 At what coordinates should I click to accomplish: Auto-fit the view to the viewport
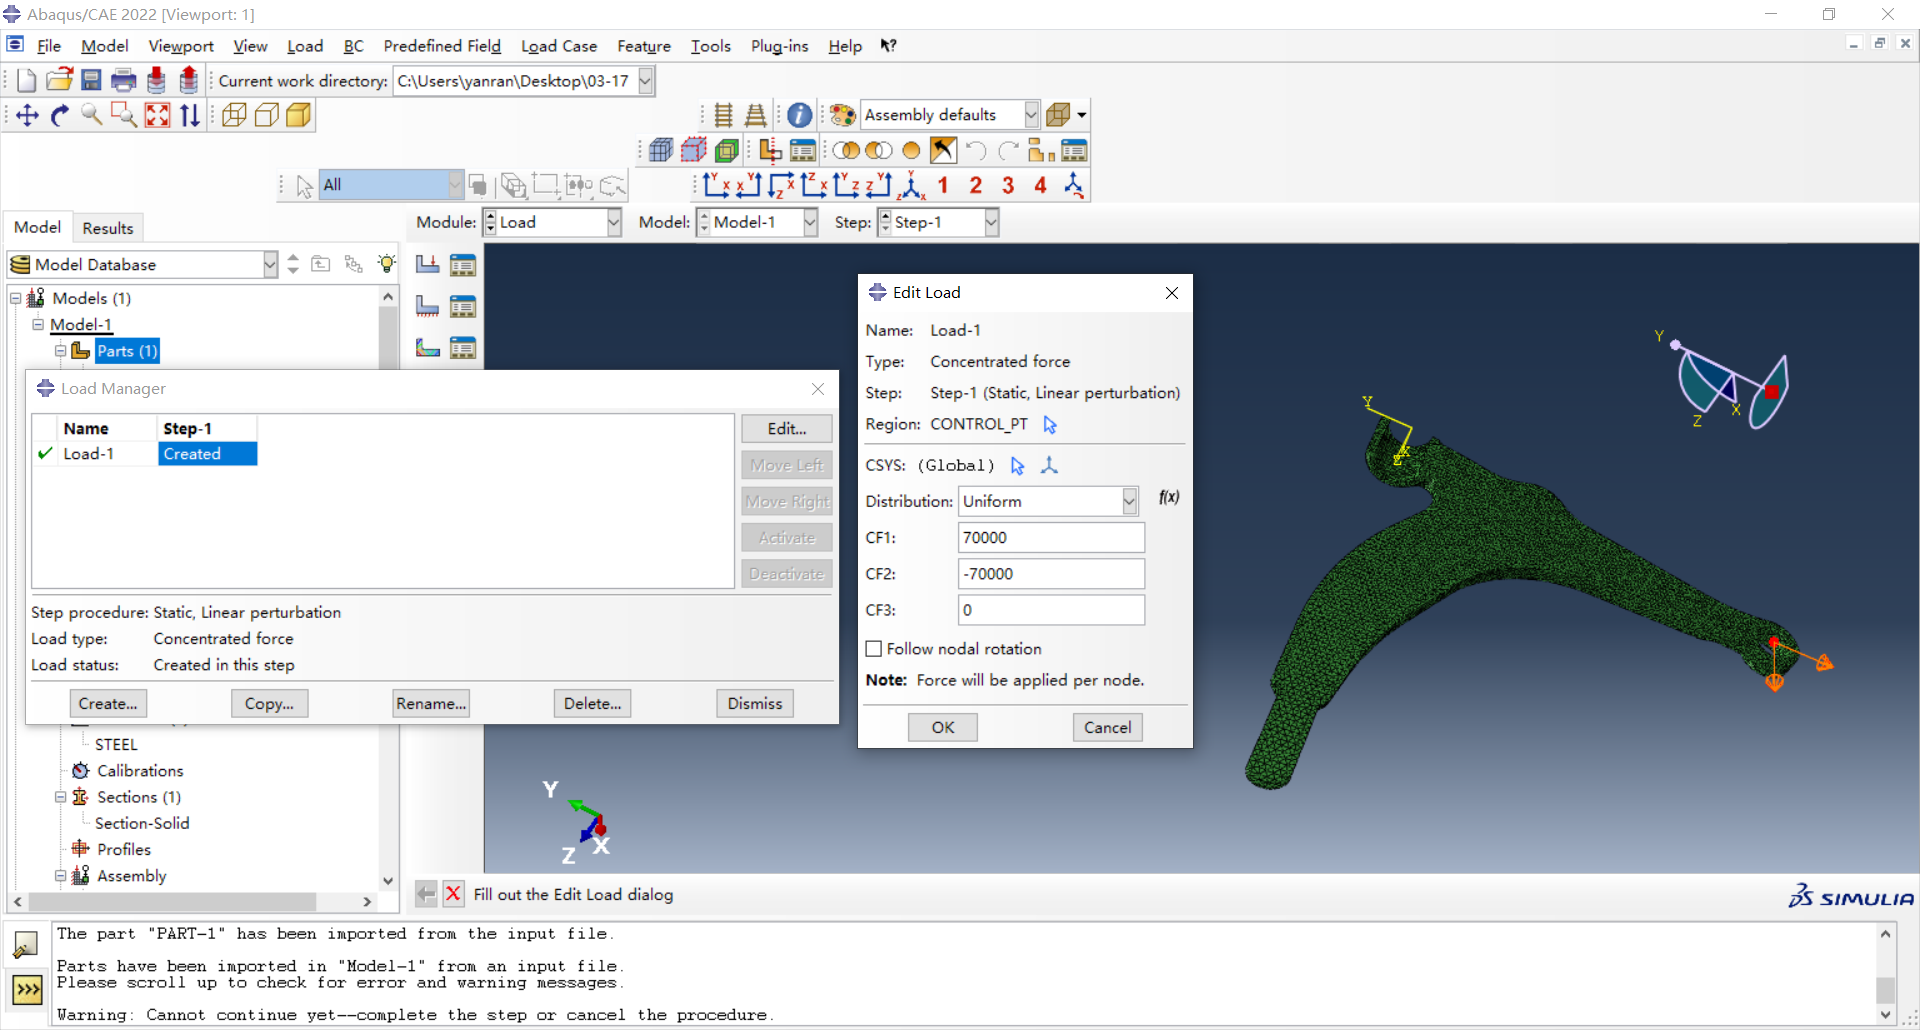tap(157, 116)
